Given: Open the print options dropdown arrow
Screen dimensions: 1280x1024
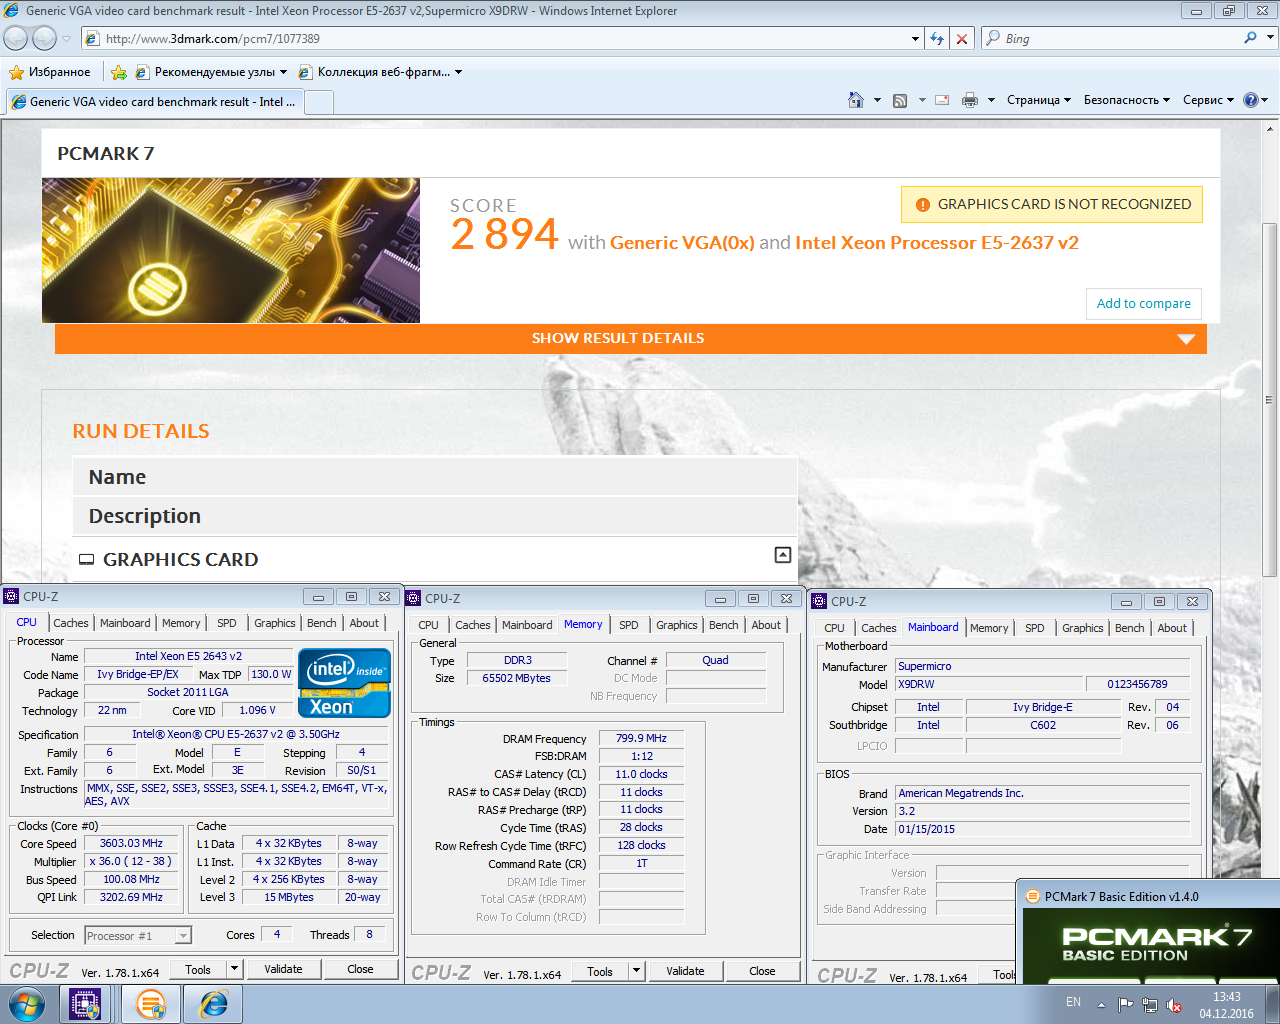Looking at the screenshot, I should 991,100.
